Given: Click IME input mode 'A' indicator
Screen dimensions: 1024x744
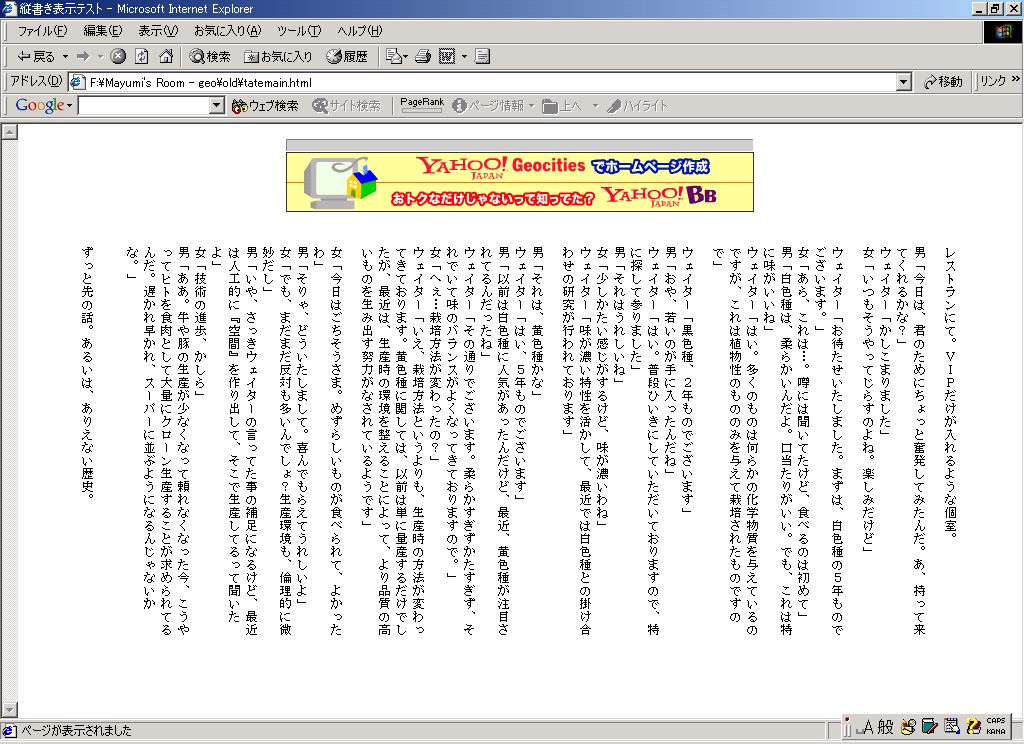Looking at the screenshot, I should click(x=868, y=726).
